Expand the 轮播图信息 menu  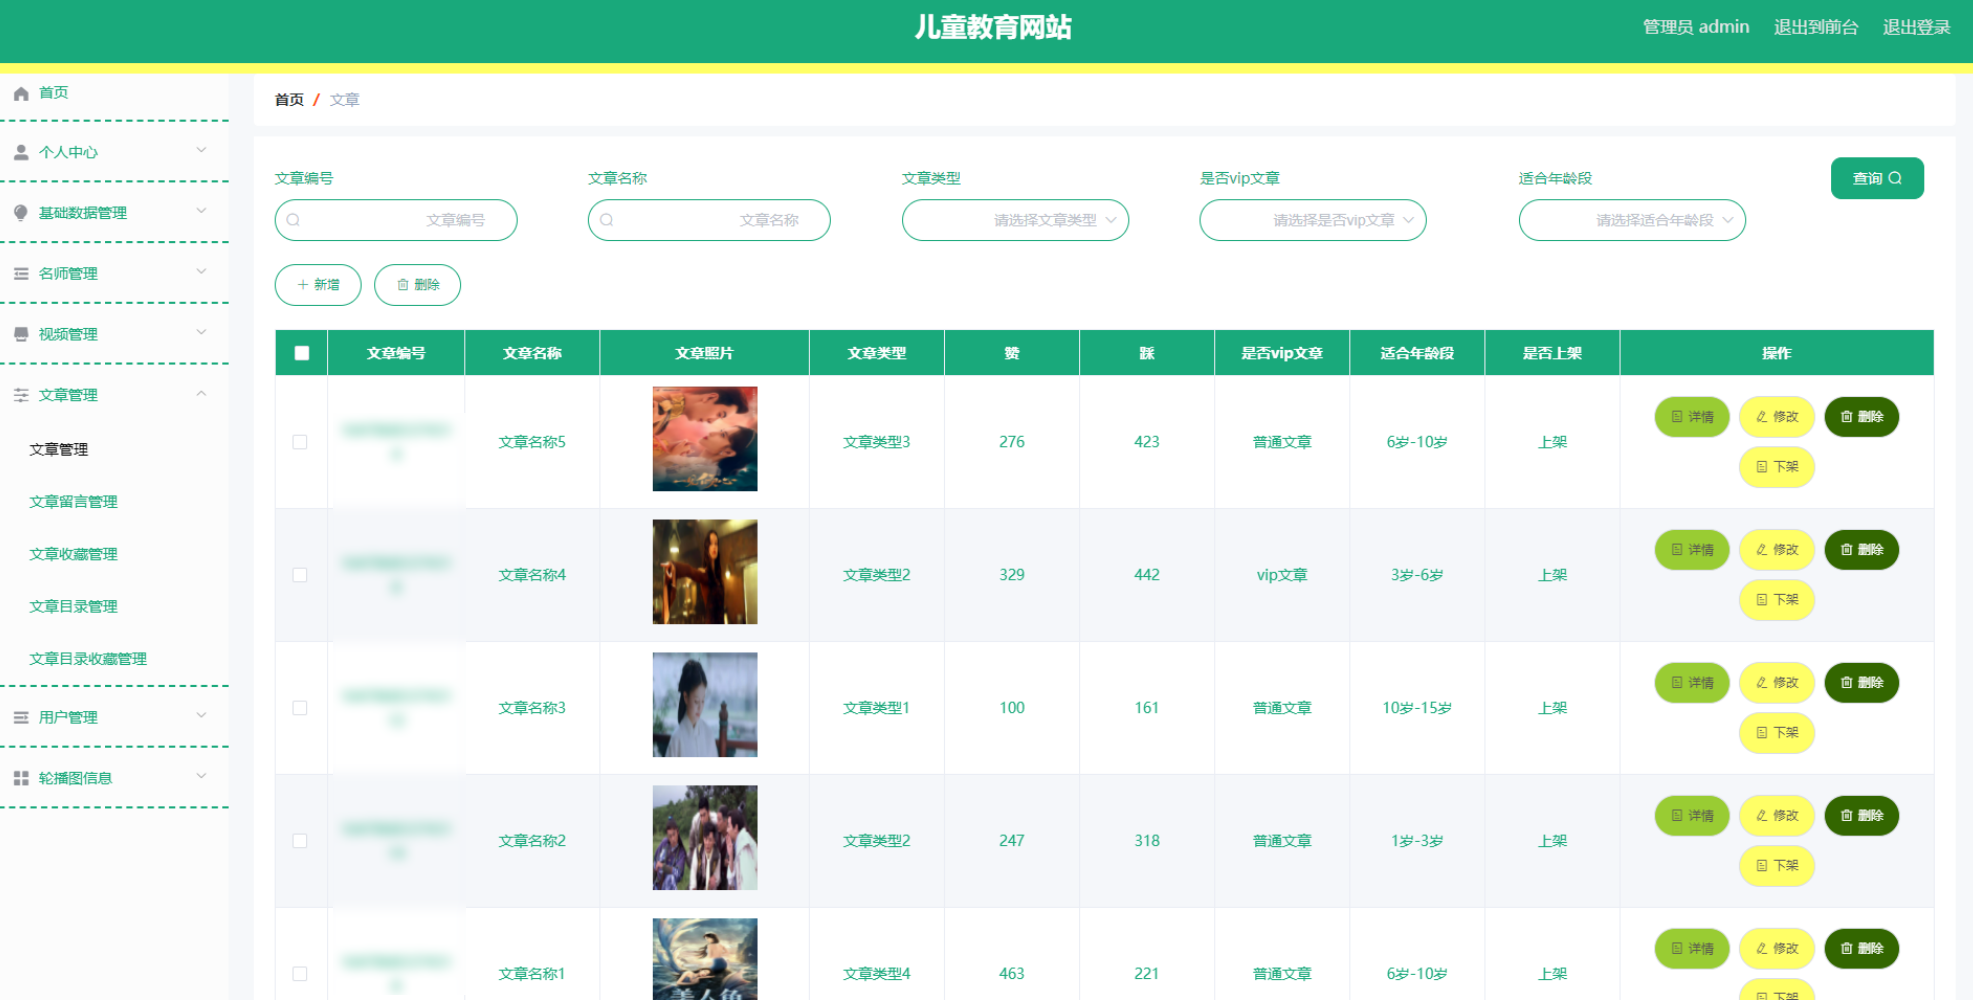pos(114,778)
